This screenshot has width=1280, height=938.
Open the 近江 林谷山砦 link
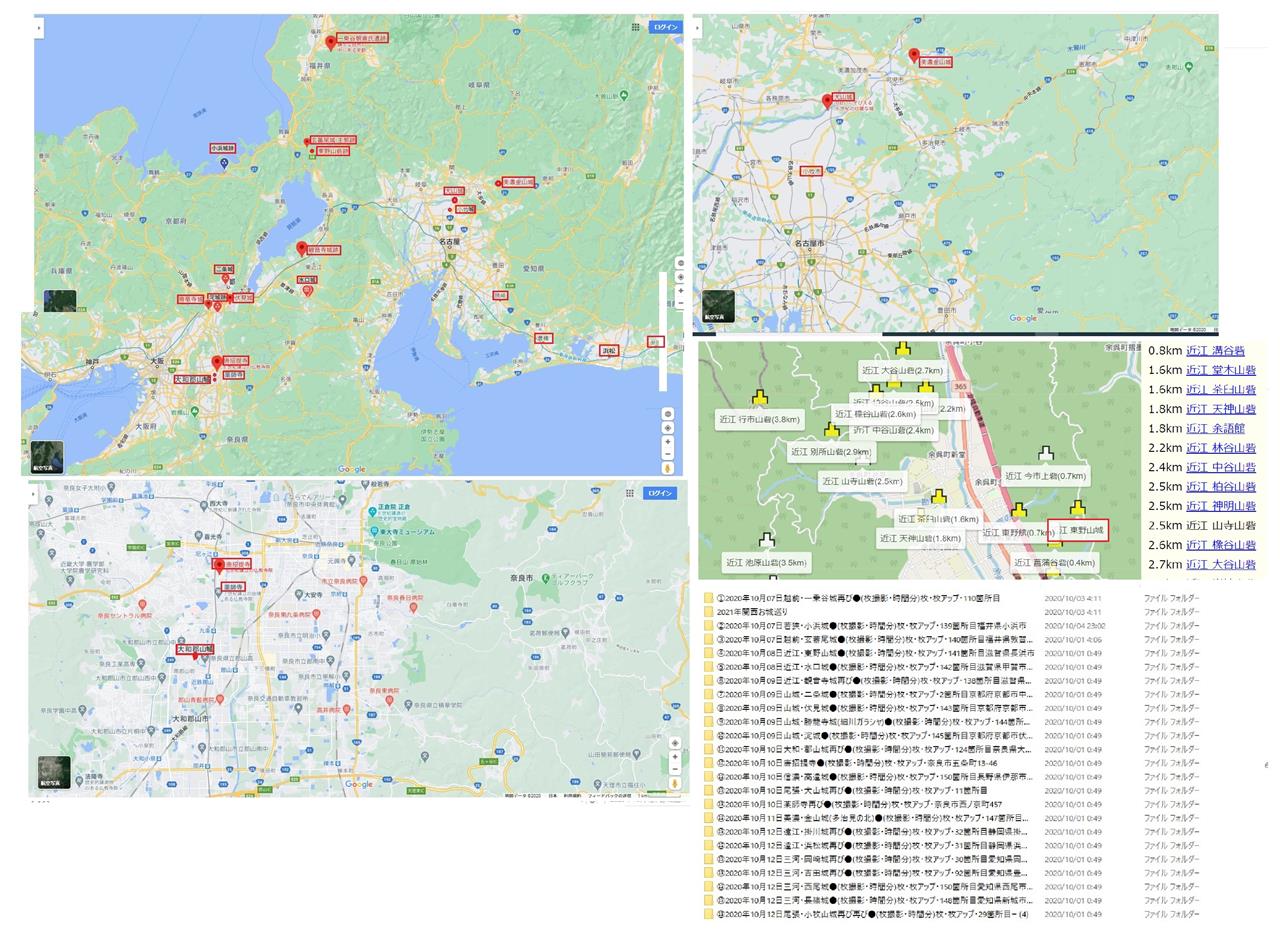point(1221,448)
